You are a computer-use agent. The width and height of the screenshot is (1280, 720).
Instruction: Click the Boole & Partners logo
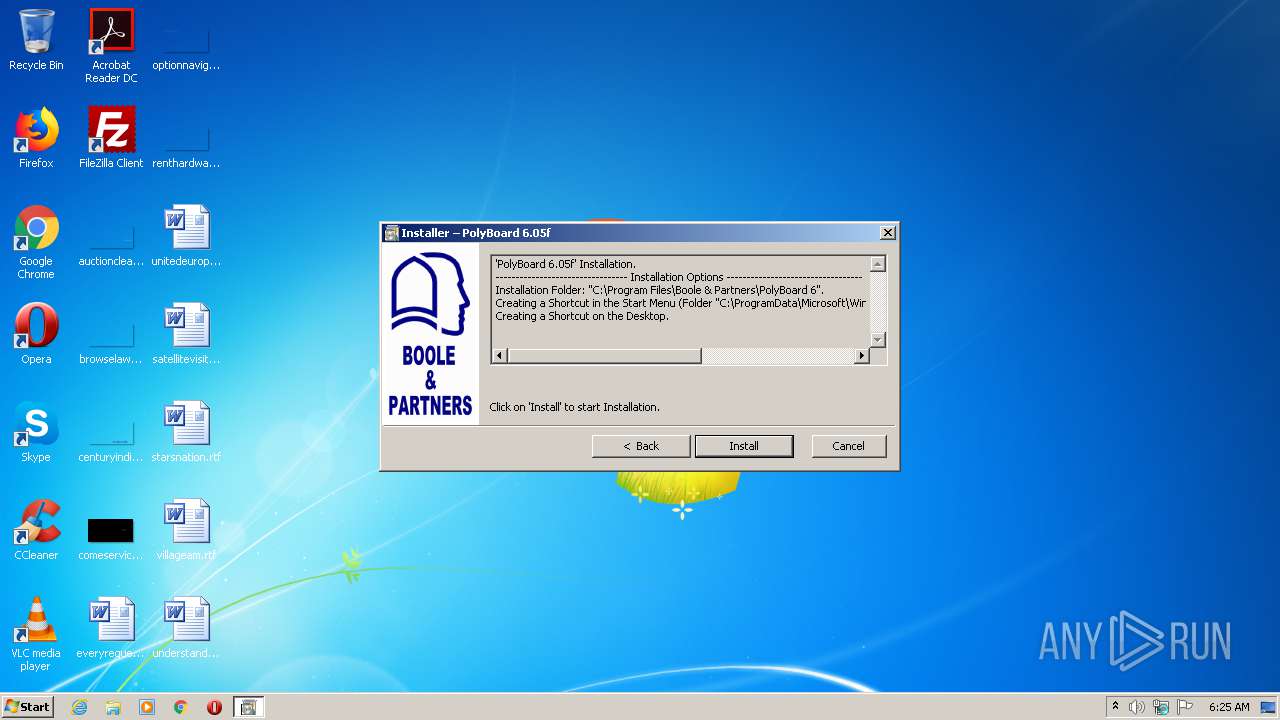(x=431, y=335)
